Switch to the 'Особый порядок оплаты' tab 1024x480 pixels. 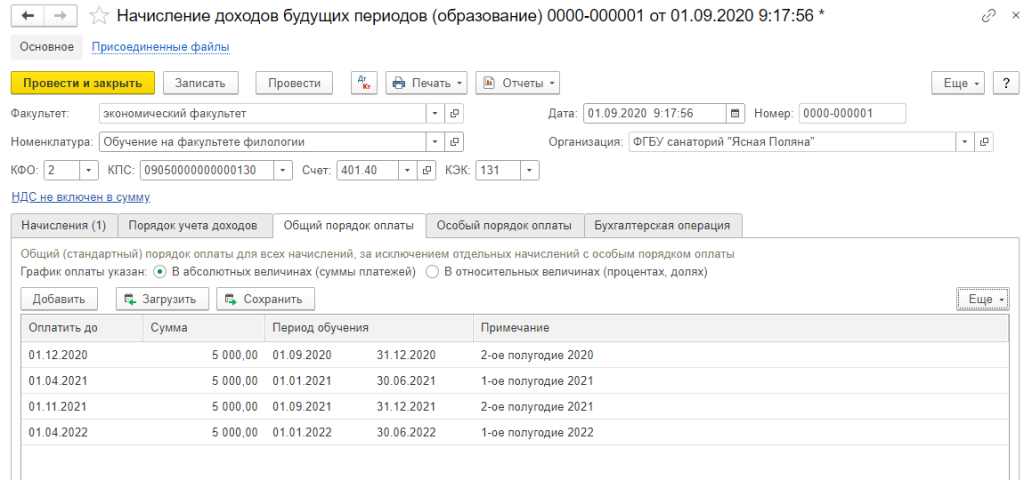click(x=503, y=225)
